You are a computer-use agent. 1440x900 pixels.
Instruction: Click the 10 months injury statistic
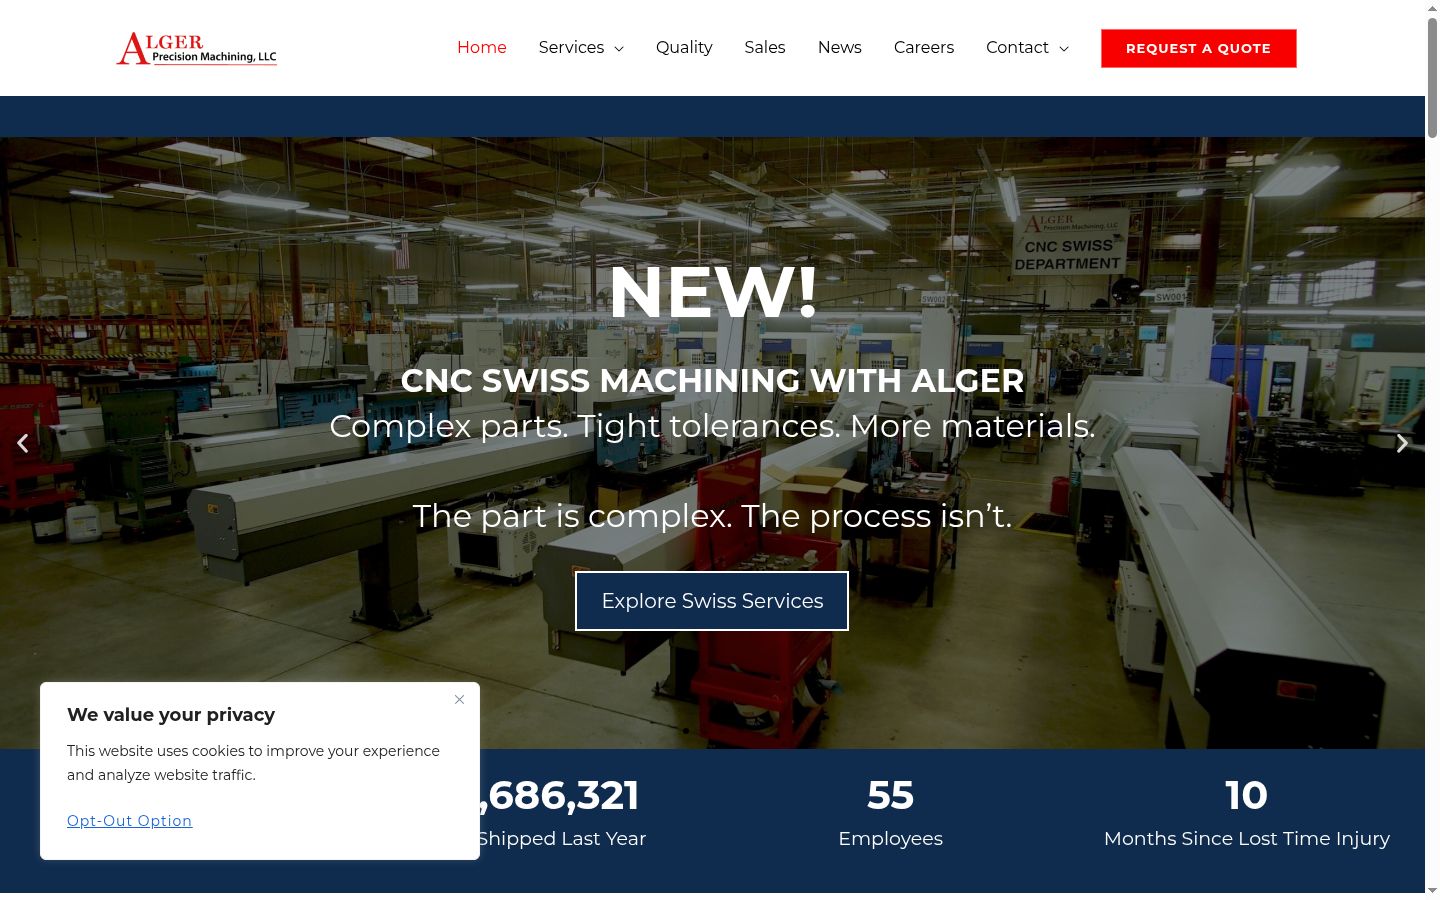click(x=1247, y=812)
